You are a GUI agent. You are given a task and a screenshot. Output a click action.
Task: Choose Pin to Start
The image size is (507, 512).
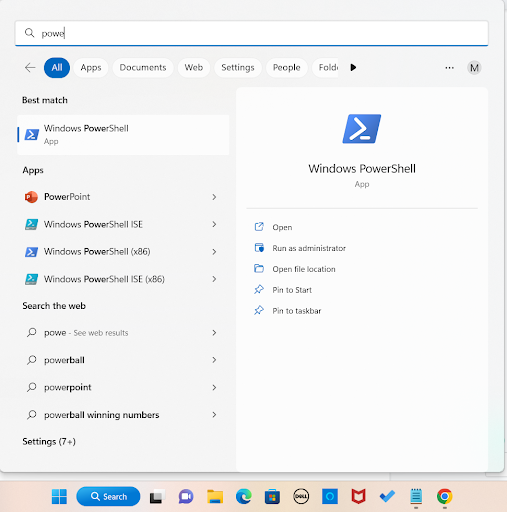(x=292, y=290)
